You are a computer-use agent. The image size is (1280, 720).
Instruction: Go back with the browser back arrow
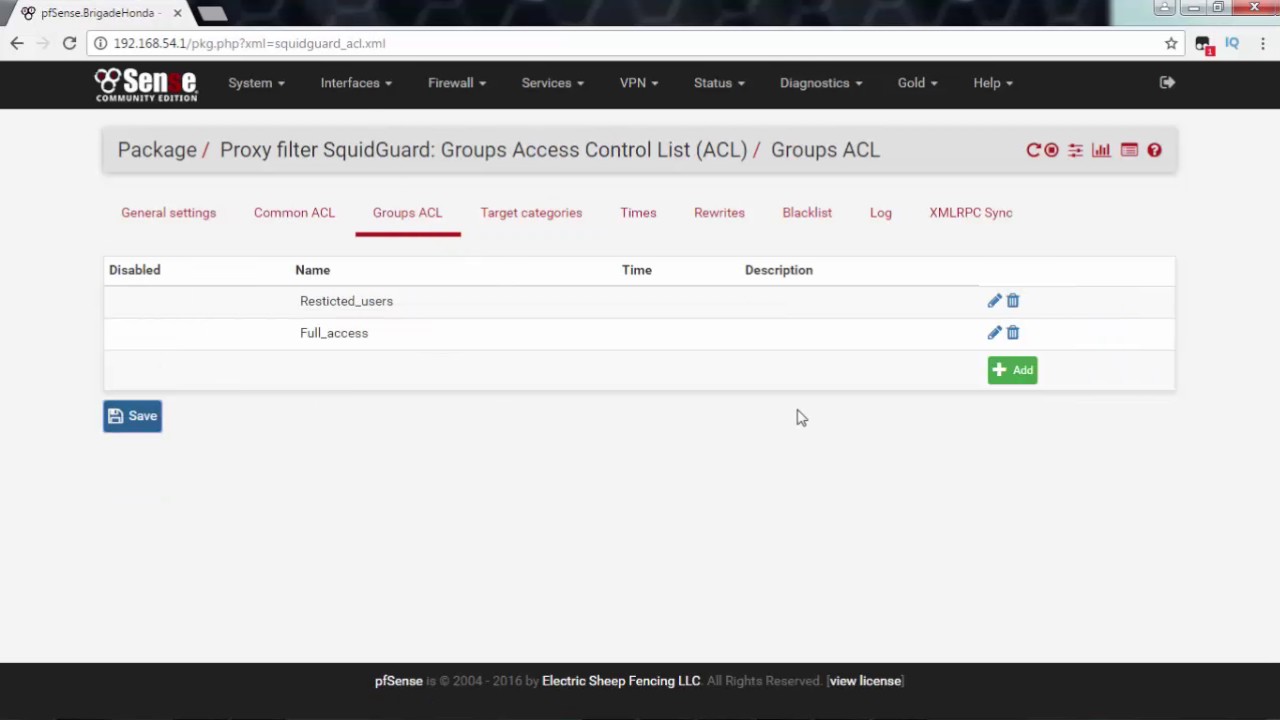(17, 43)
